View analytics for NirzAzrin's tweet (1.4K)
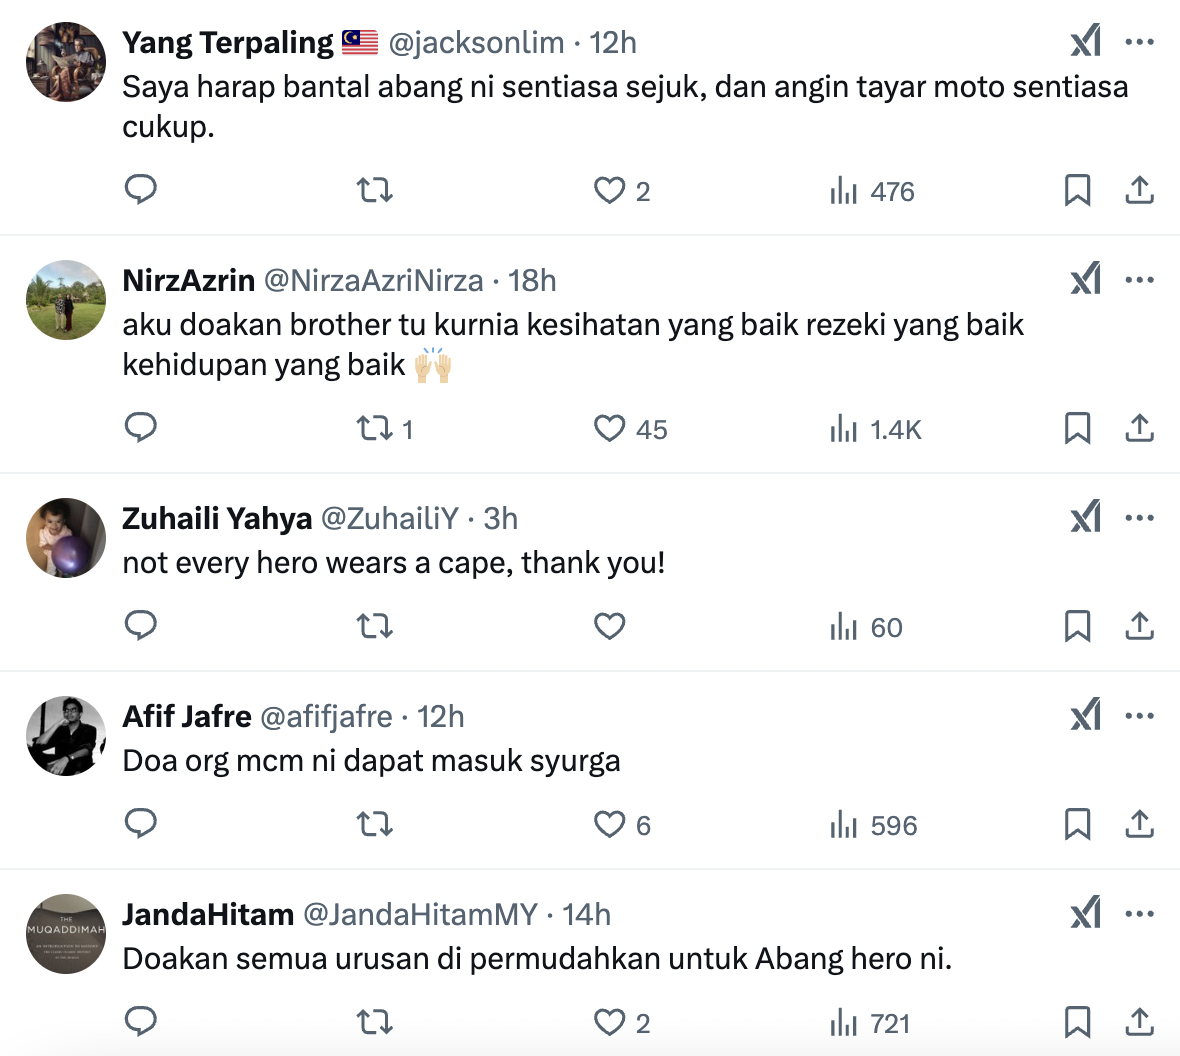Viewport: 1180px width, 1056px height. point(874,429)
